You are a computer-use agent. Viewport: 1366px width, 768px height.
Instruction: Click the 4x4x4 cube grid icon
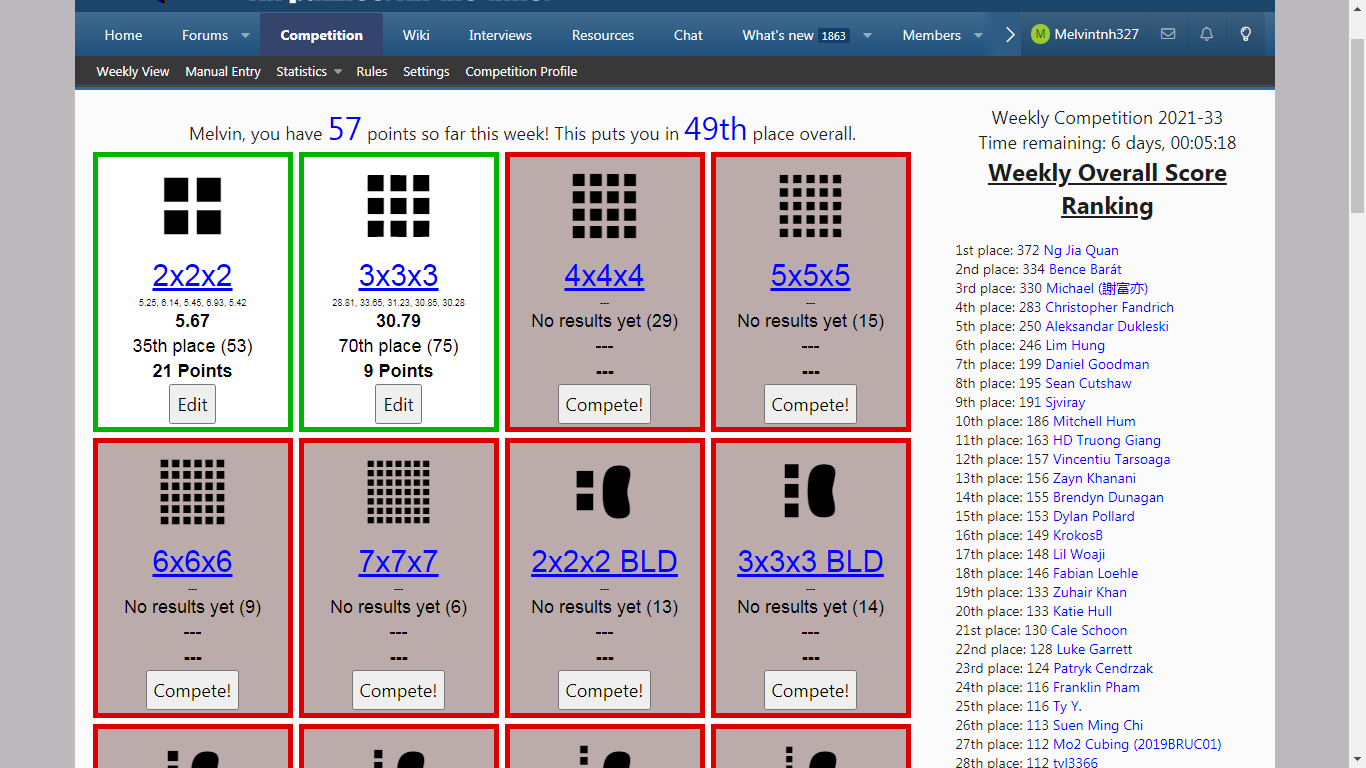click(604, 206)
